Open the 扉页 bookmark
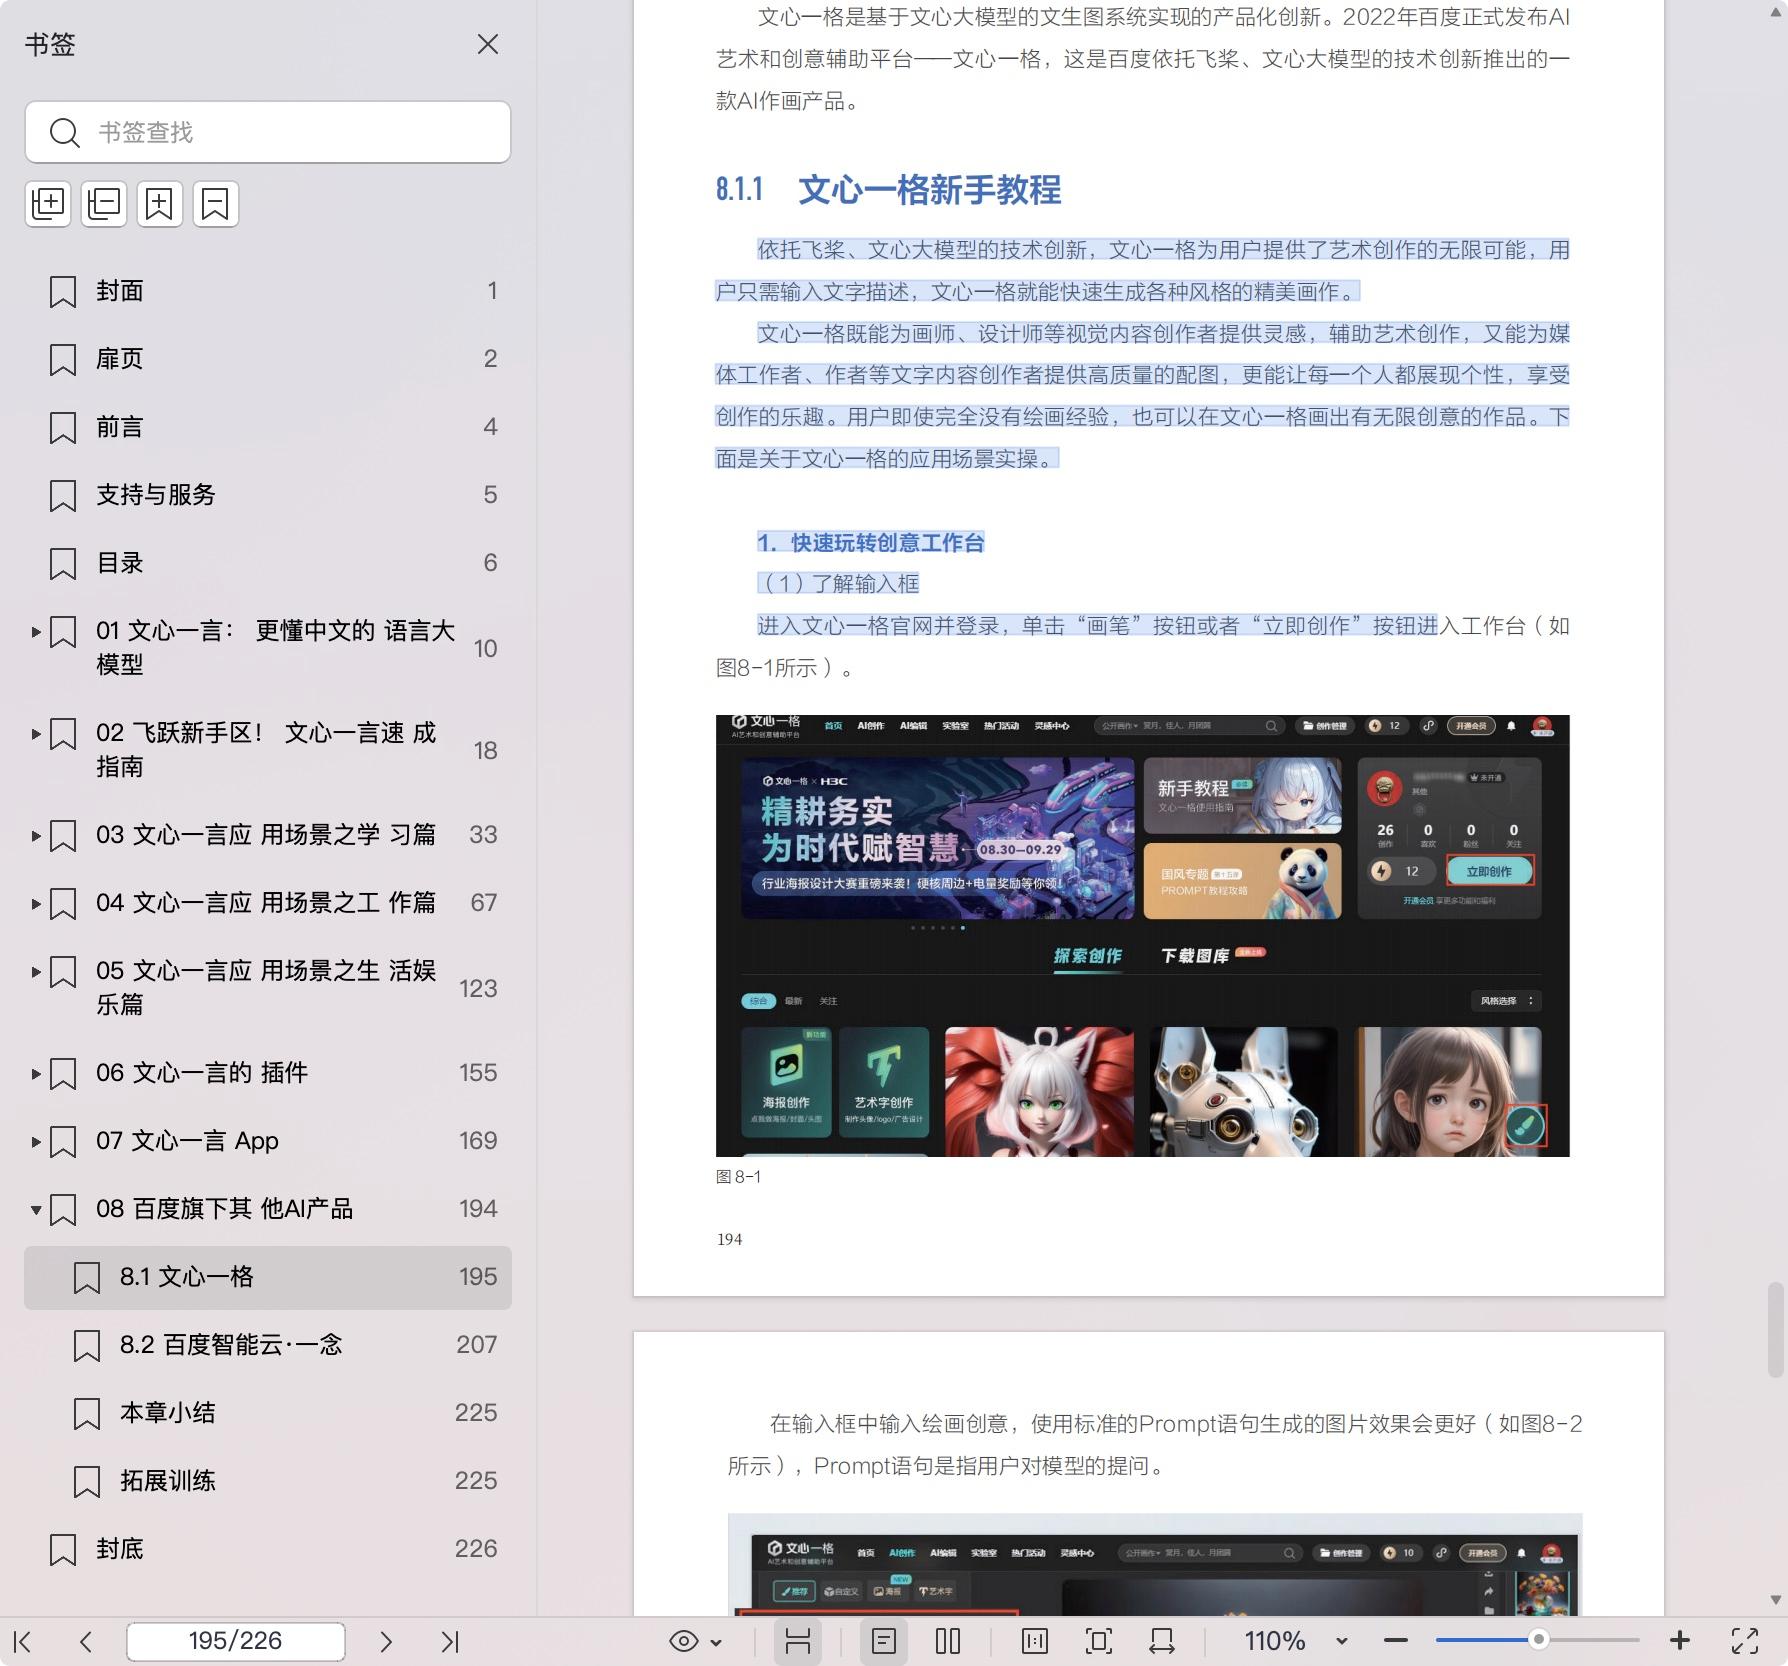The width and height of the screenshot is (1788, 1666). click(268, 359)
